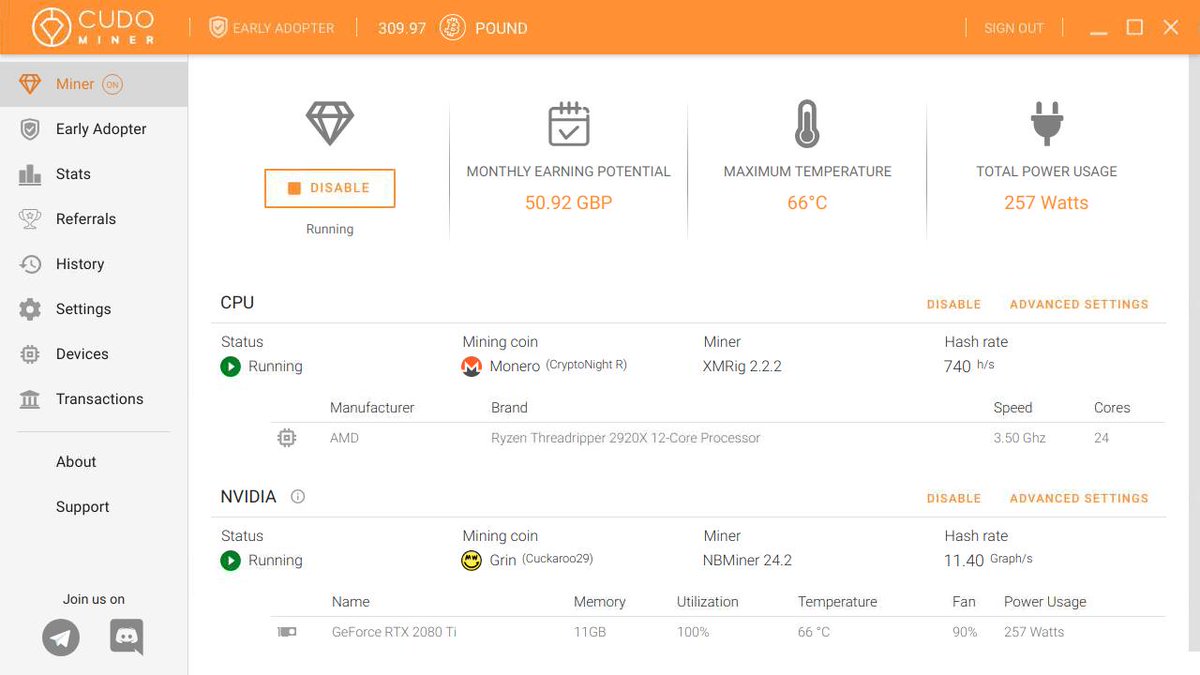The image size is (1200, 675).
Task: Click the History clock icon
Action: 30,264
